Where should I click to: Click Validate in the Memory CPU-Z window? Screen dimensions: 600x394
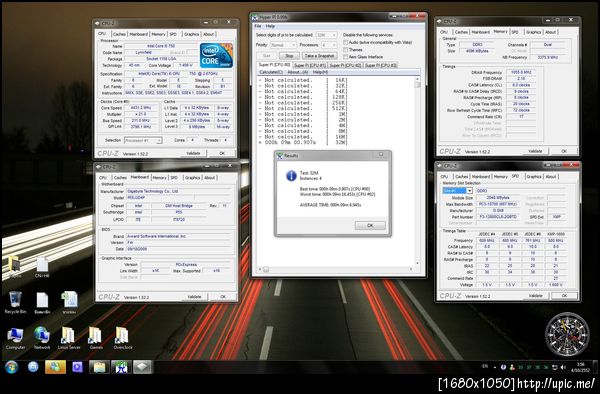(535, 151)
